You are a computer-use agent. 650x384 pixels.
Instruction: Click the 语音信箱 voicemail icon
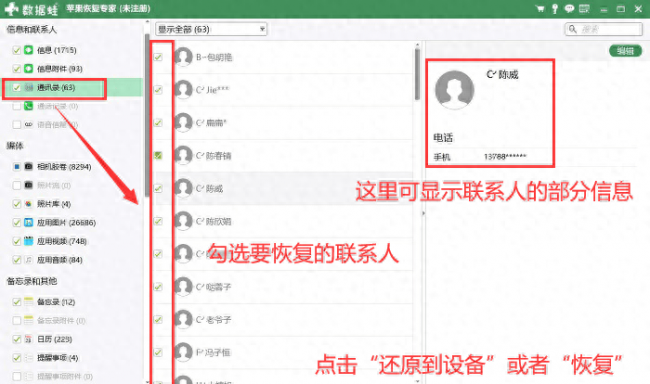28,124
